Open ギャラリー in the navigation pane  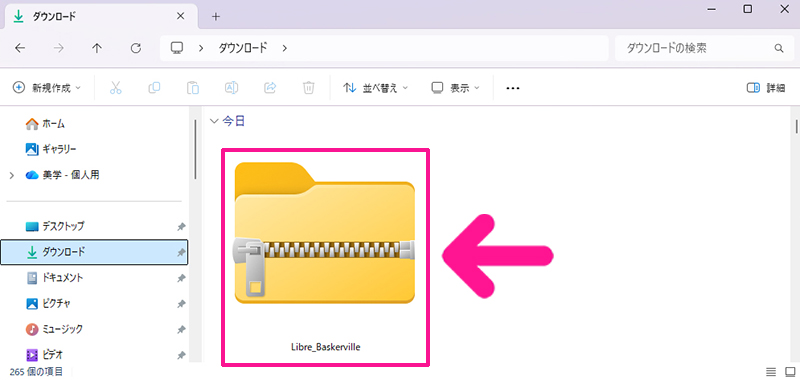(x=51, y=149)
